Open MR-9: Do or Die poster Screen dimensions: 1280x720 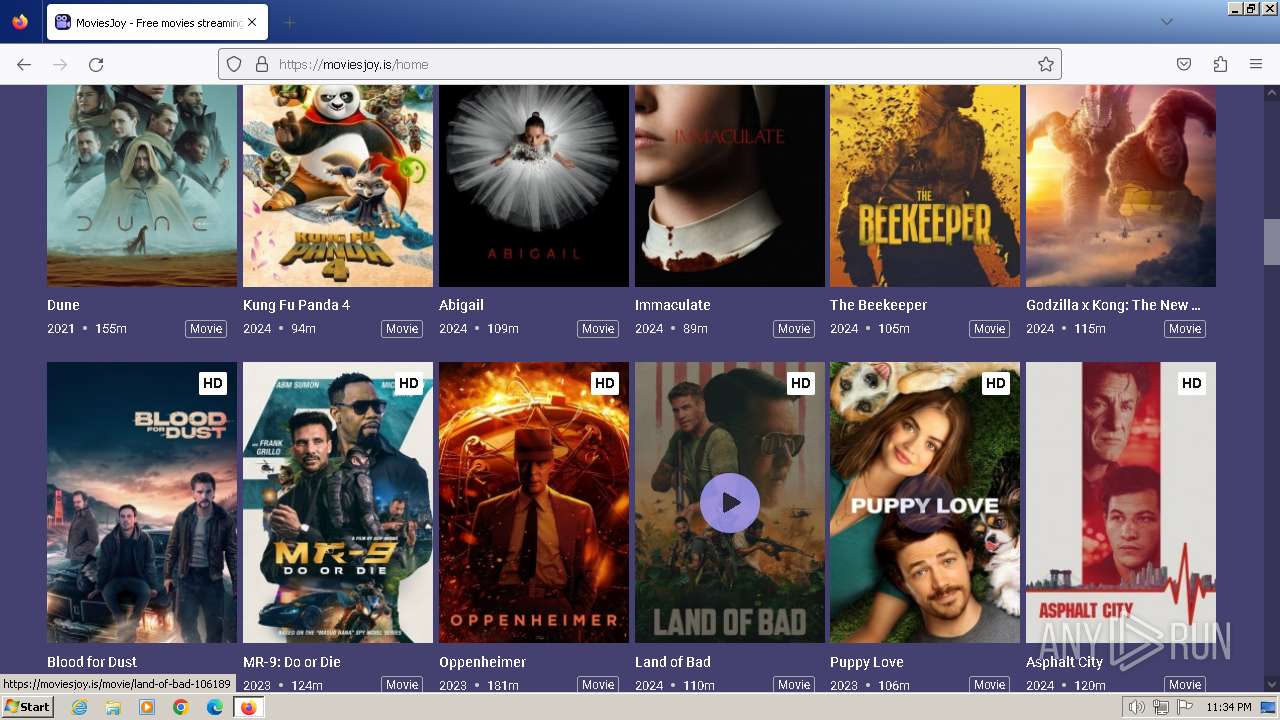click(x=338, y=502)
